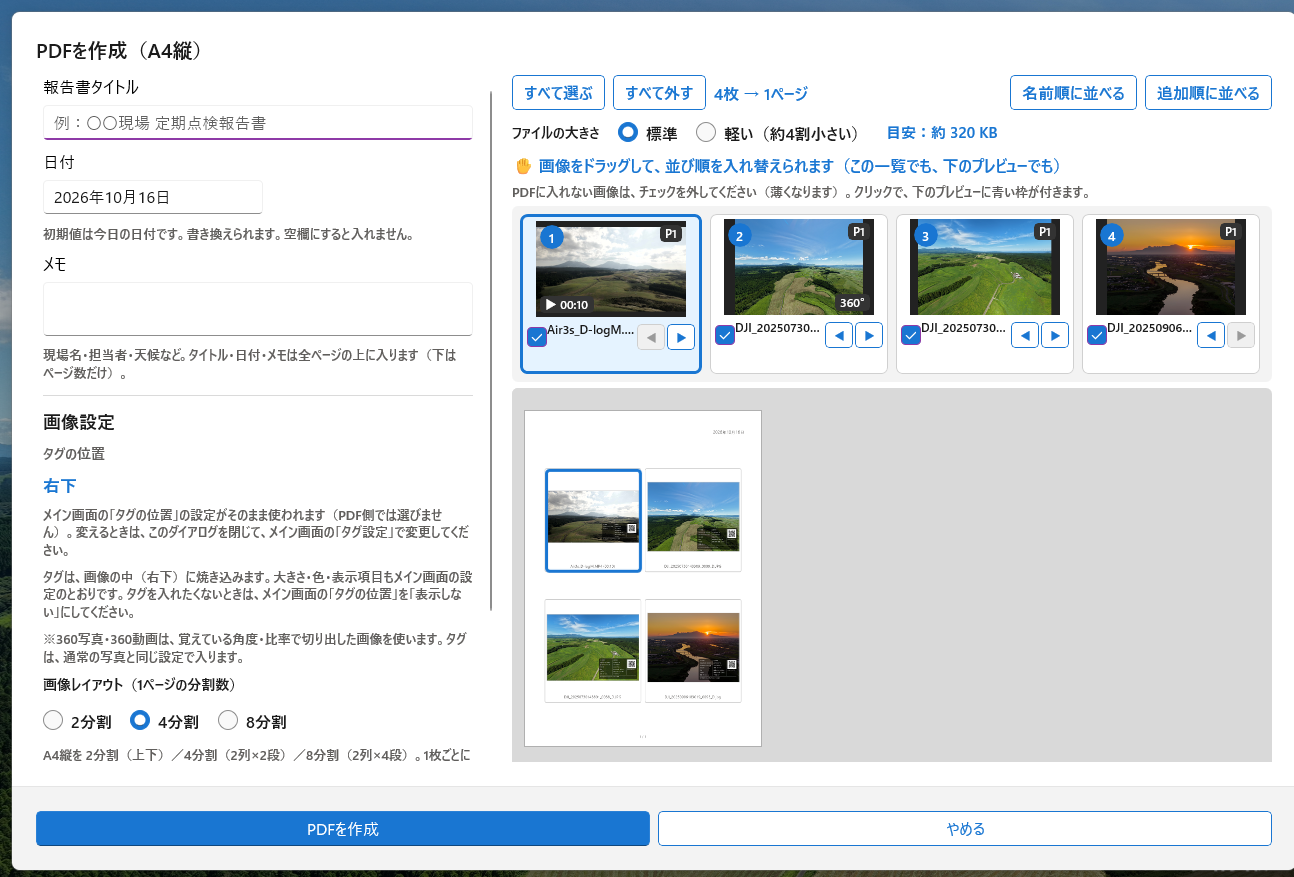
Task: Uncheck the checkbox on image 2 card
Action: (725, 335)
